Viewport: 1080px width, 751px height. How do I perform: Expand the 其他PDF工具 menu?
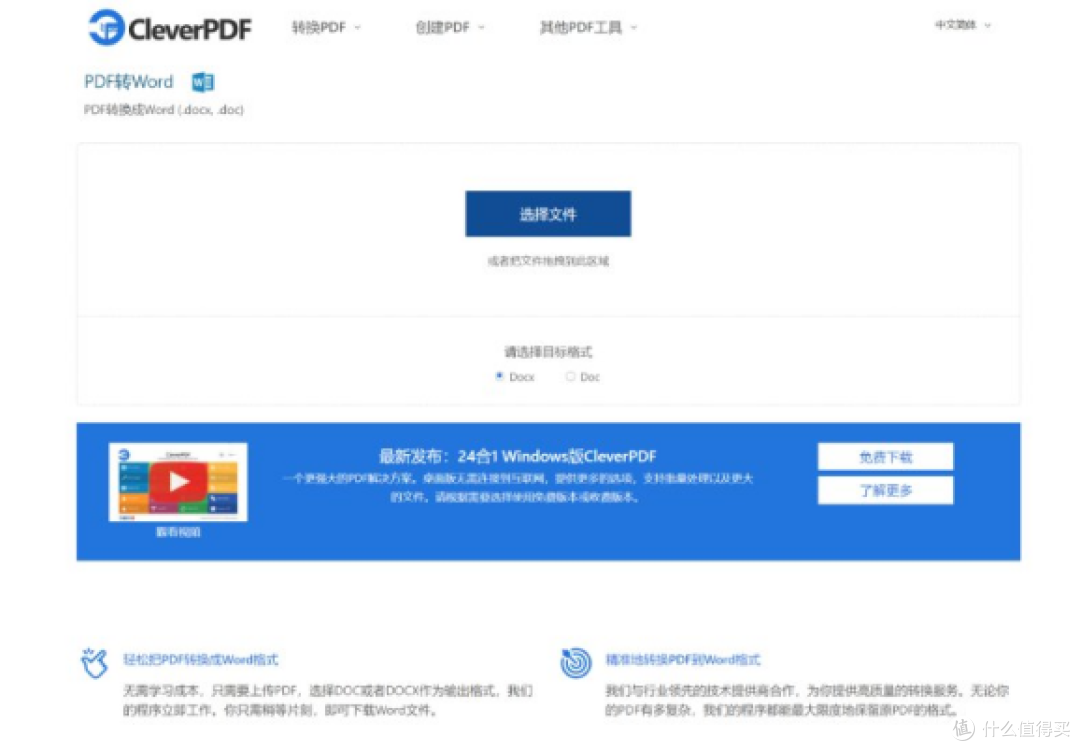click(x=588, y=28)
